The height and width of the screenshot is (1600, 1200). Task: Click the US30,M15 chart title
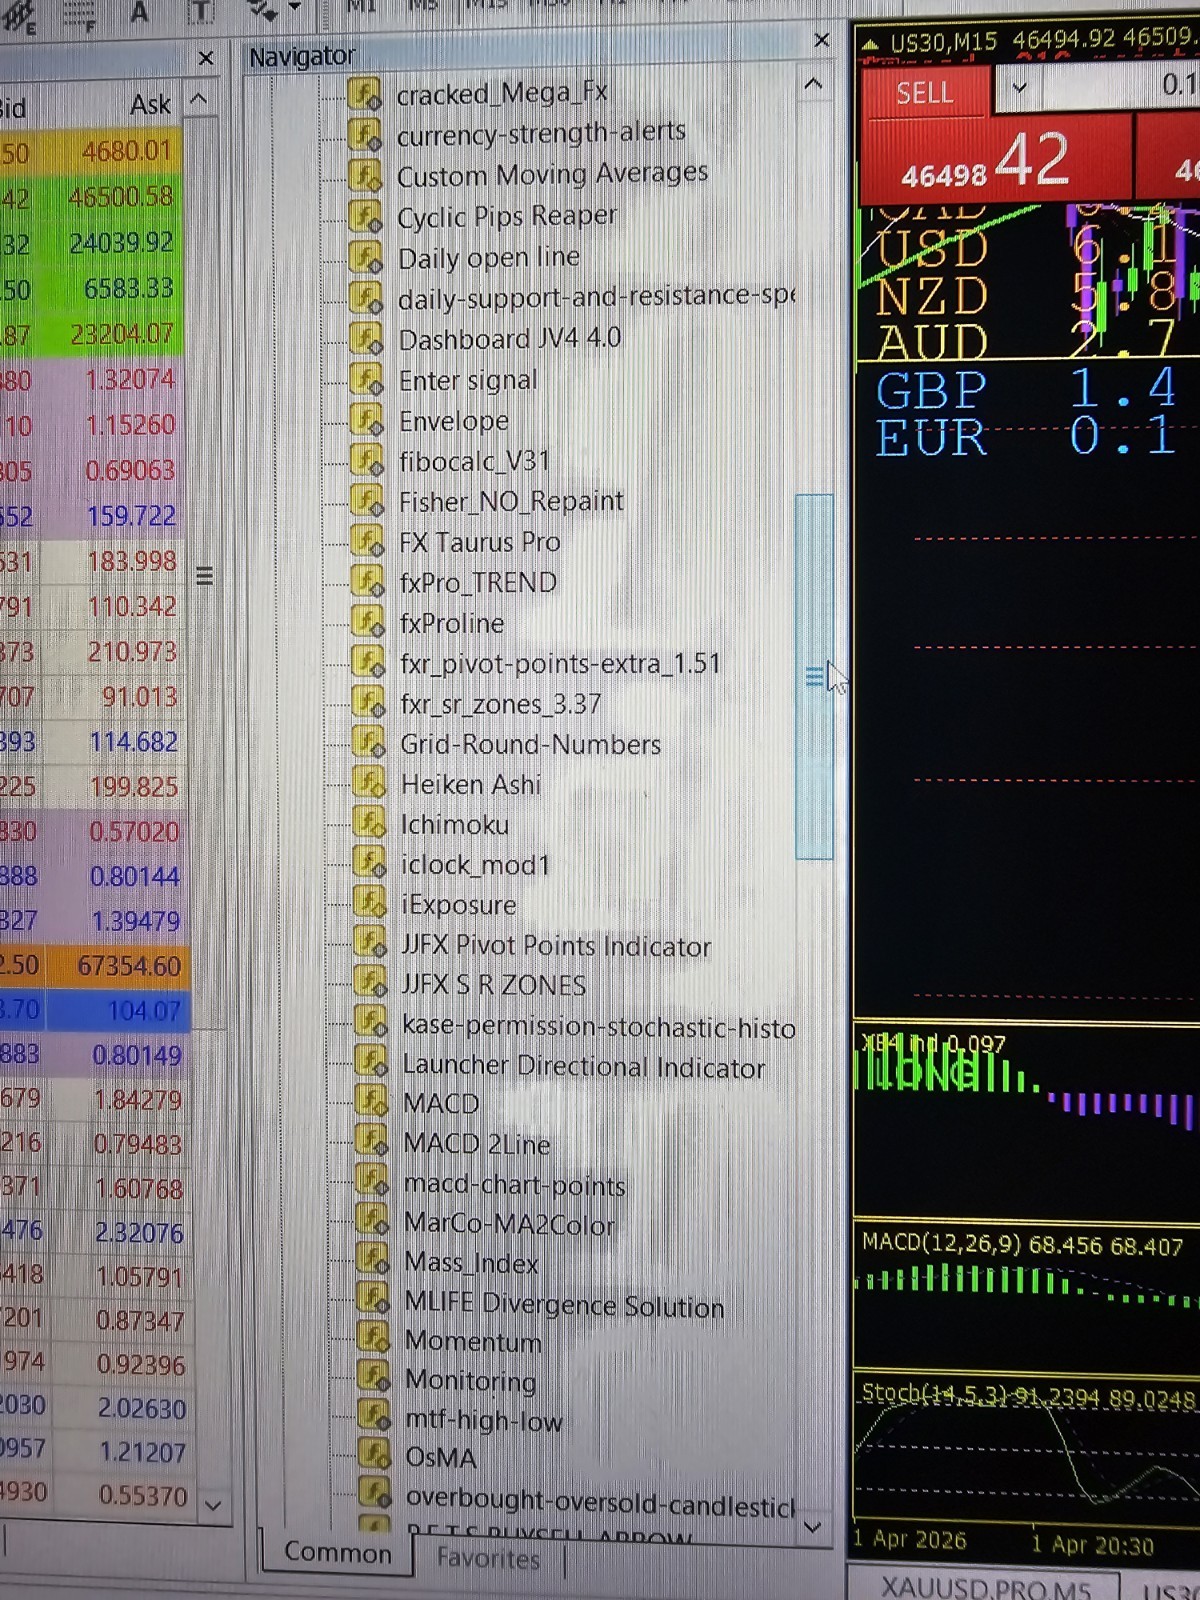944,42
